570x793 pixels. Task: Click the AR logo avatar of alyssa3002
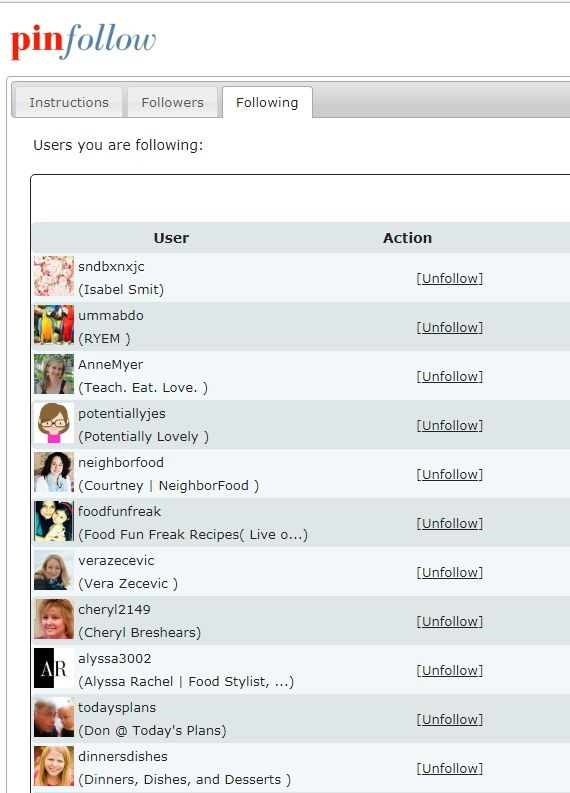[54, 668]
